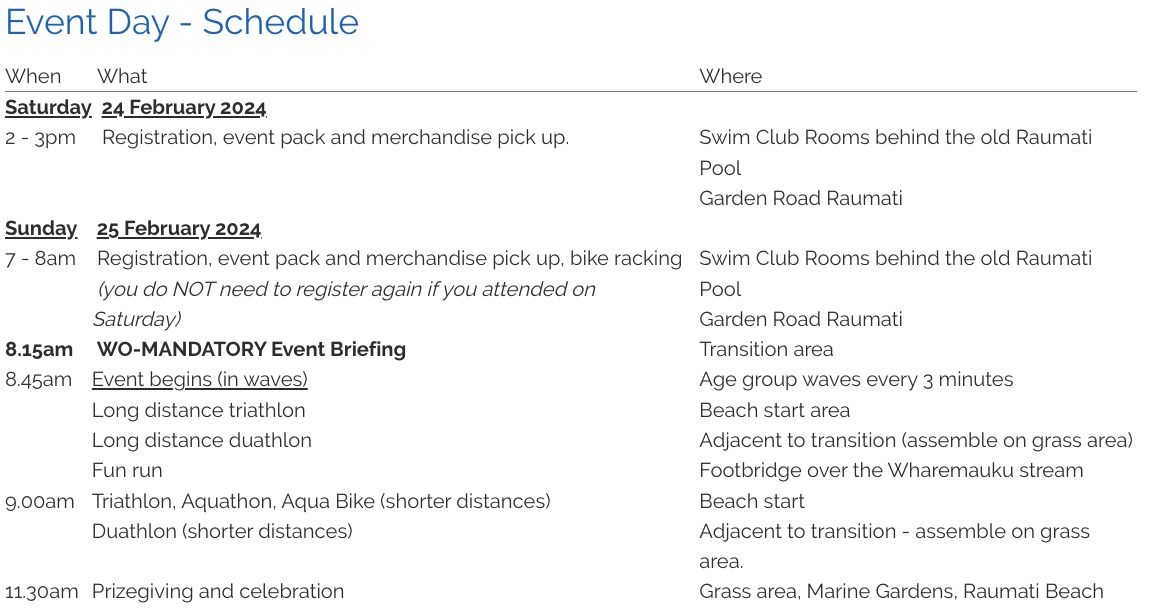This screenshot has height=614, width=1153.
Task: Click "Prizegiving and celebration" entry
Action: (218, 591)
